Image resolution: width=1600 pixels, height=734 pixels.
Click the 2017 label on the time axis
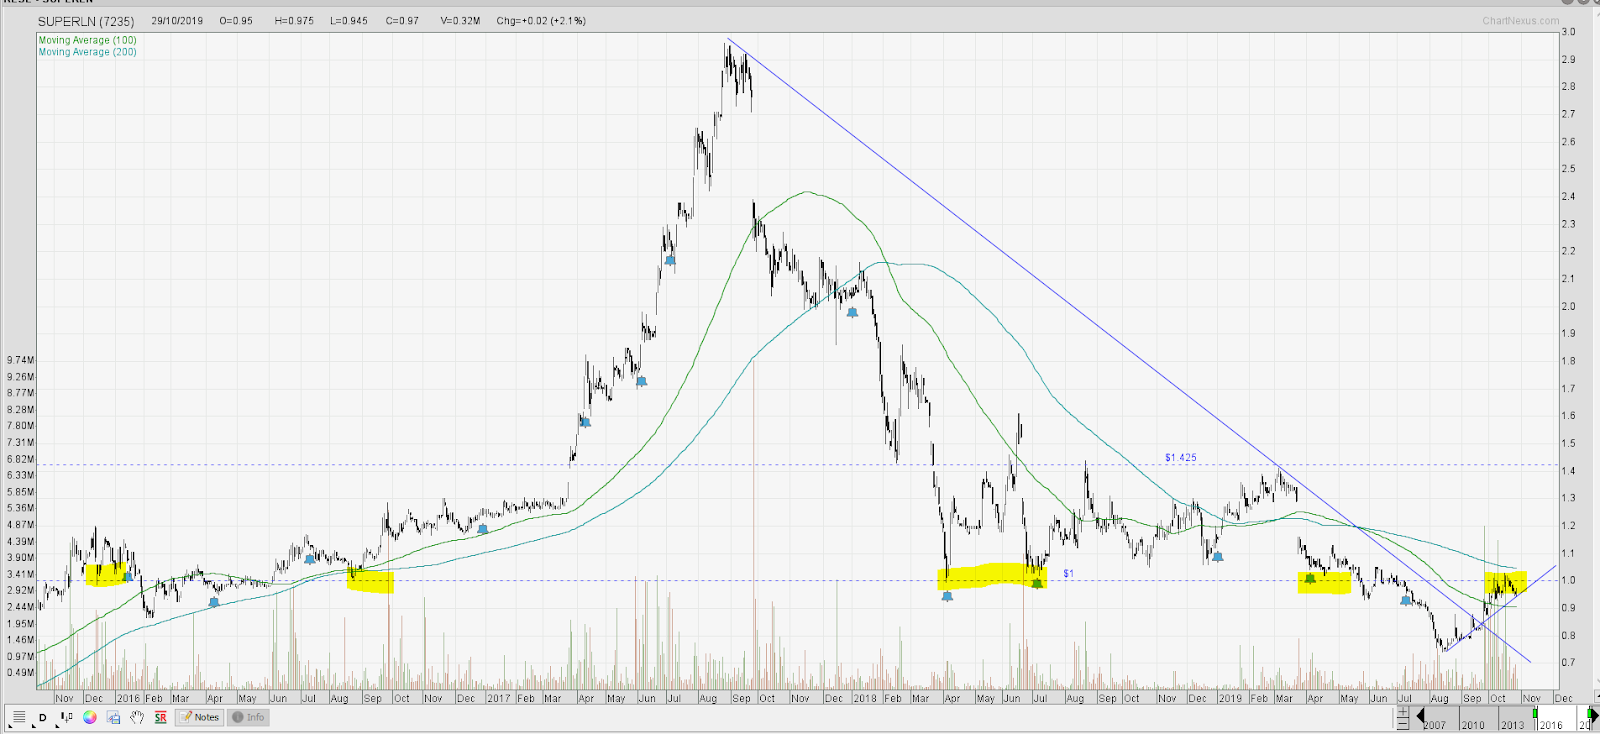[499, 698]
